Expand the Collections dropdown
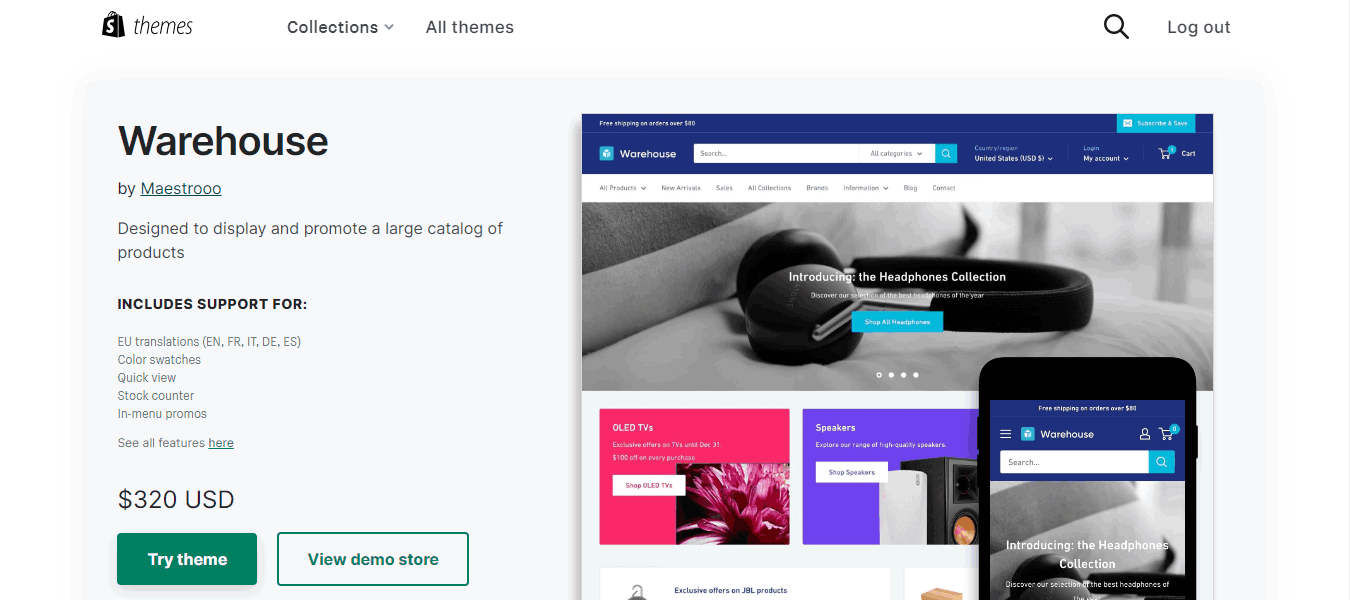 [340, 27]
